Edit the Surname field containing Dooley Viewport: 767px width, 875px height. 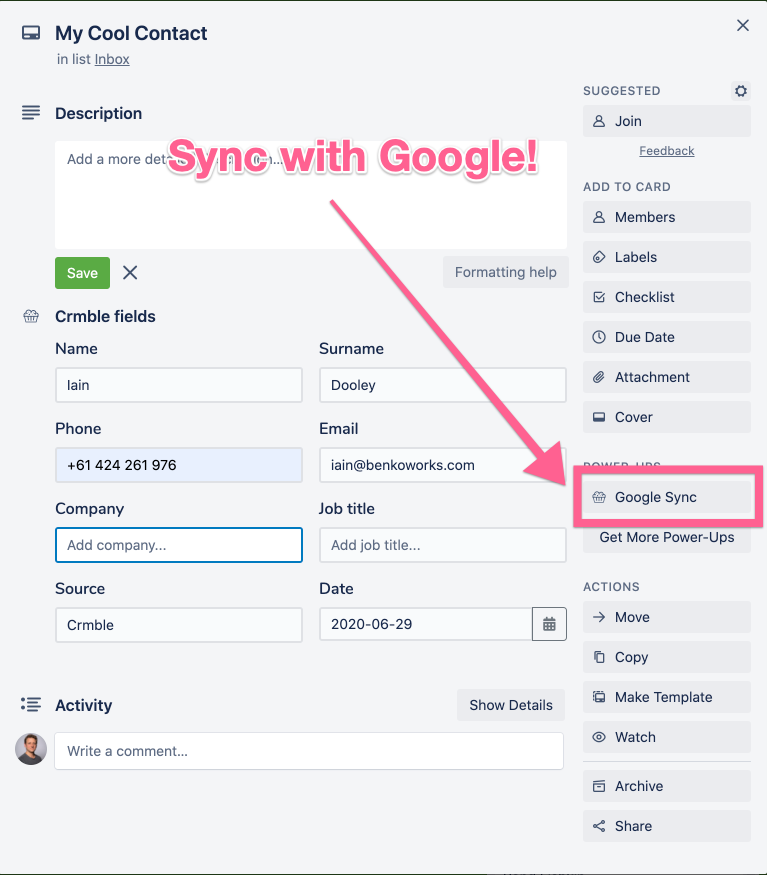(x=443, y=385)
